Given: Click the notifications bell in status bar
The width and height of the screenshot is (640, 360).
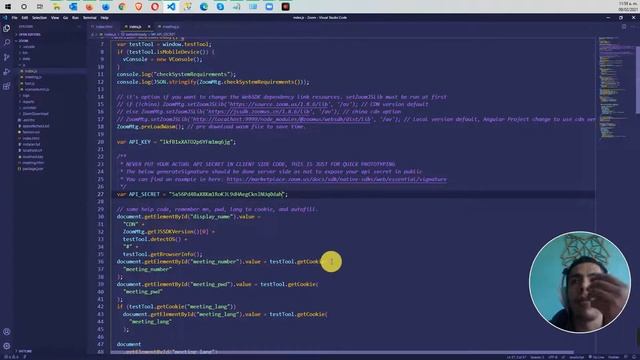Looking at the screenshot, I should pyautogui.click(x=633, y=357).
